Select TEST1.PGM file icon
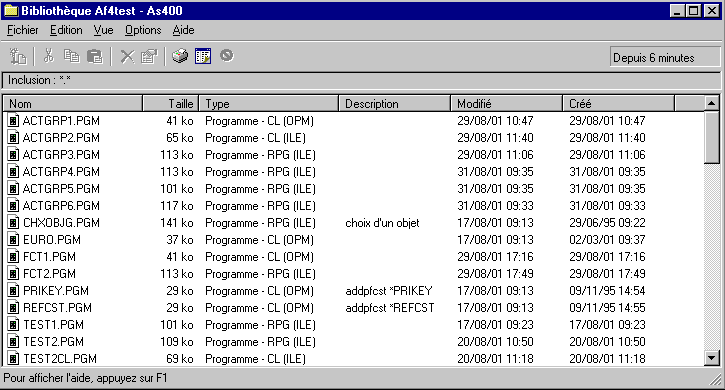 pos(13,325)
